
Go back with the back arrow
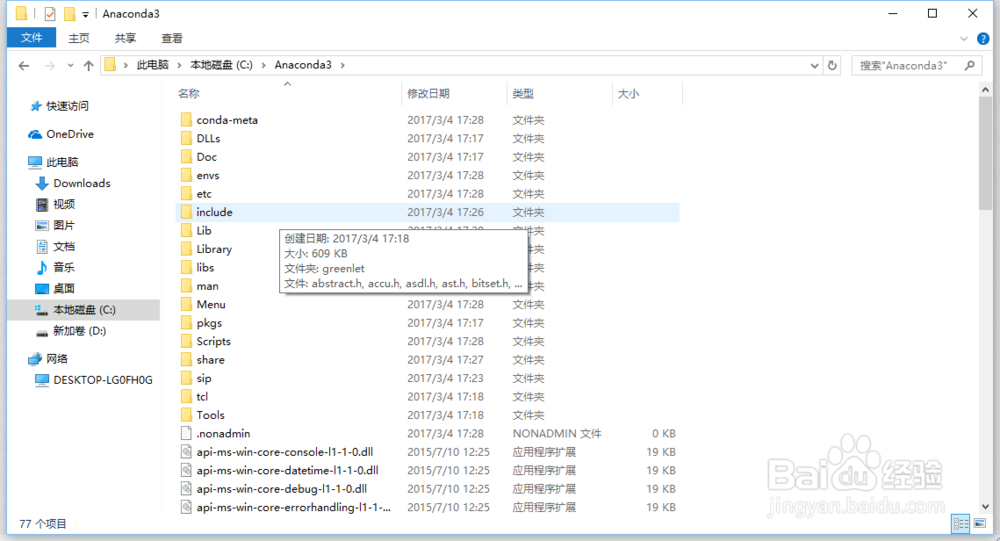click(24, 65)
